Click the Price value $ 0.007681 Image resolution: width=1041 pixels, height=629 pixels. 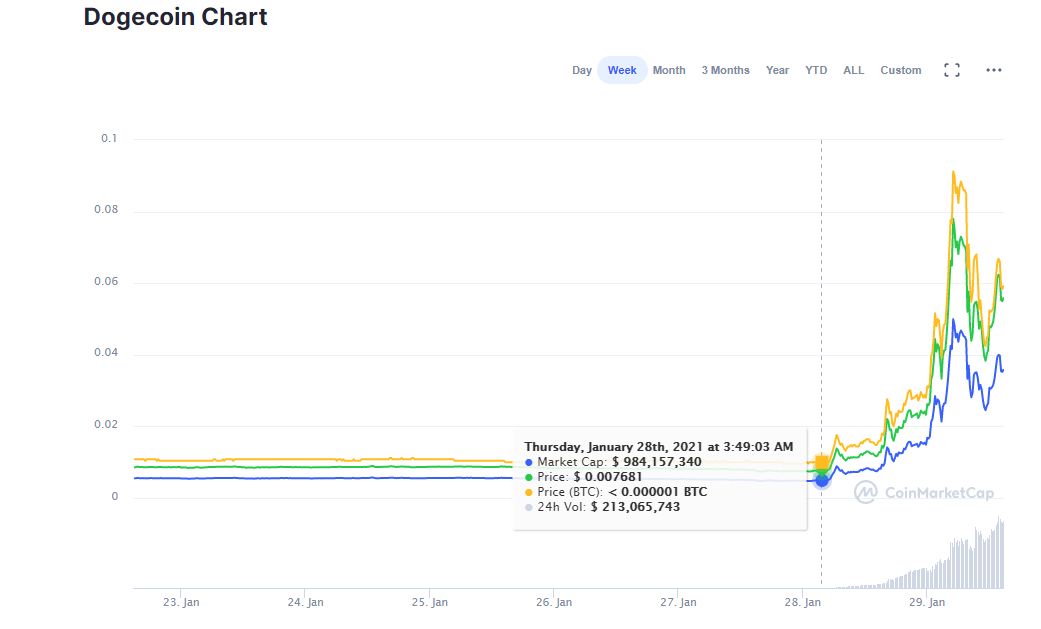pyautogui.click(x=607, y=477)
